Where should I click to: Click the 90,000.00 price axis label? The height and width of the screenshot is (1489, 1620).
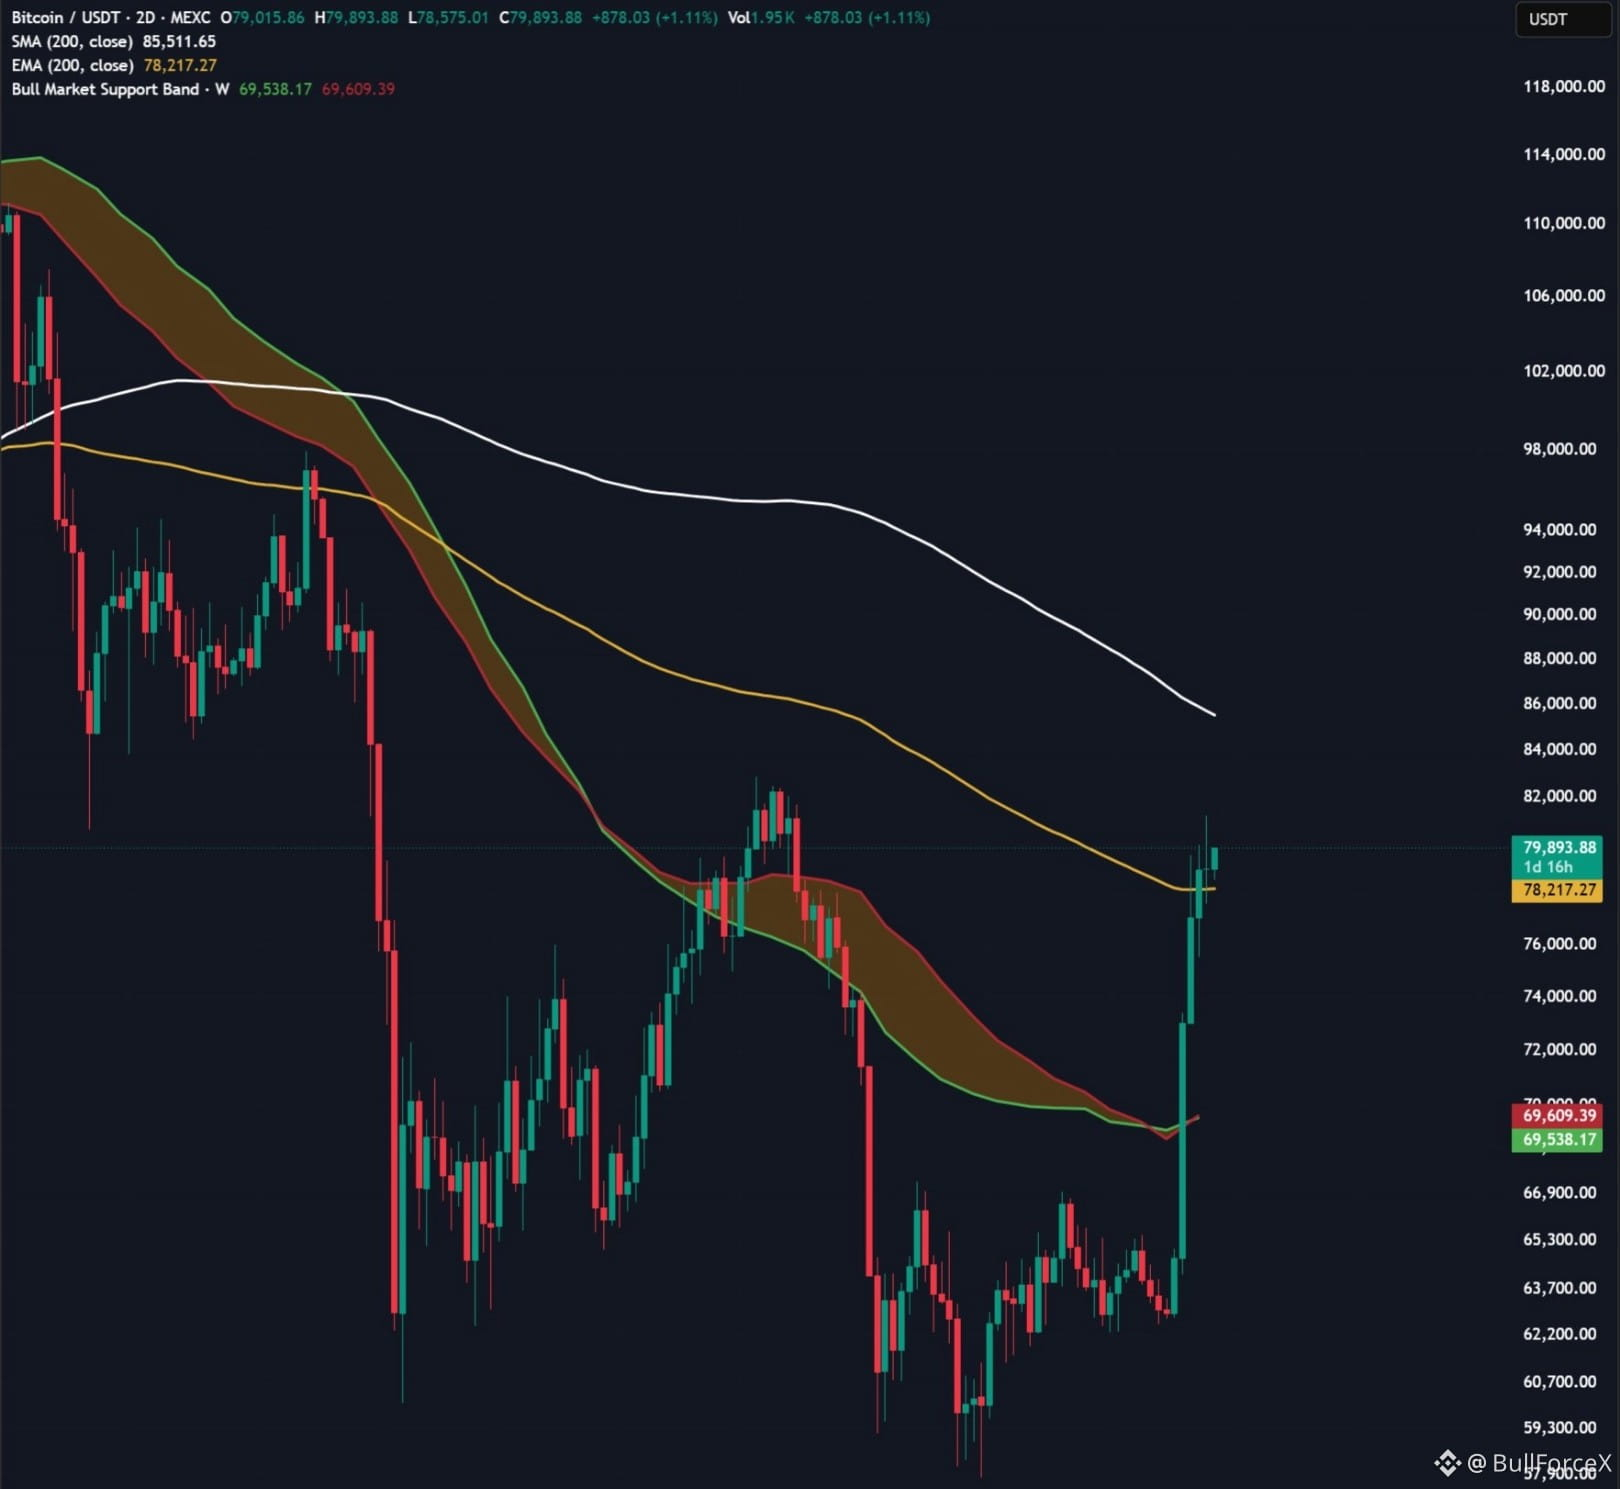1560,614
